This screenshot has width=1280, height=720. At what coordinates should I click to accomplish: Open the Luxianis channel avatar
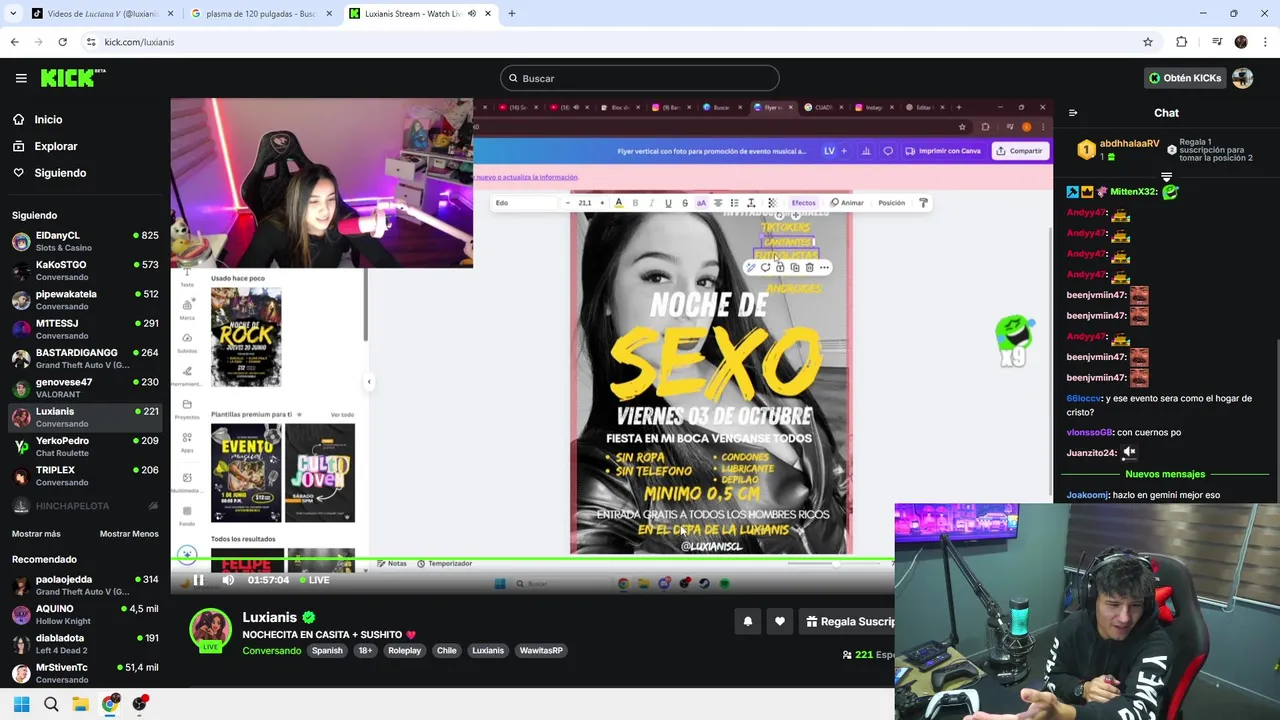coord(211,630)
